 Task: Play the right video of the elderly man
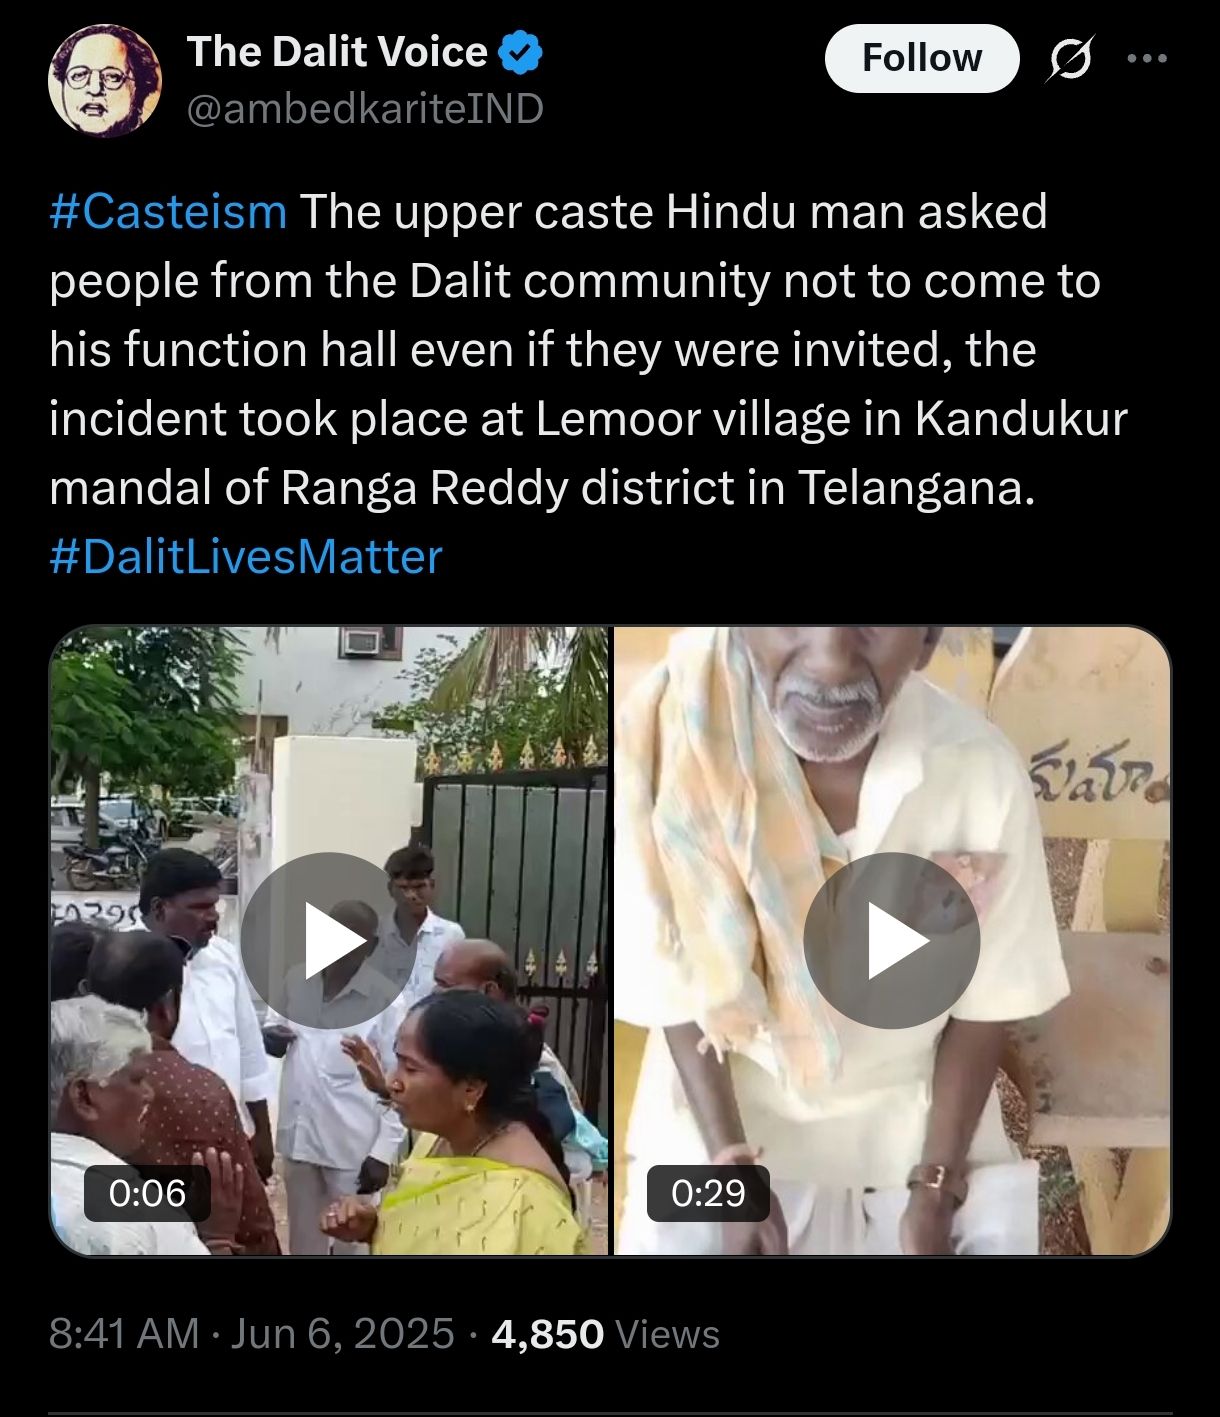pos(891,940)
